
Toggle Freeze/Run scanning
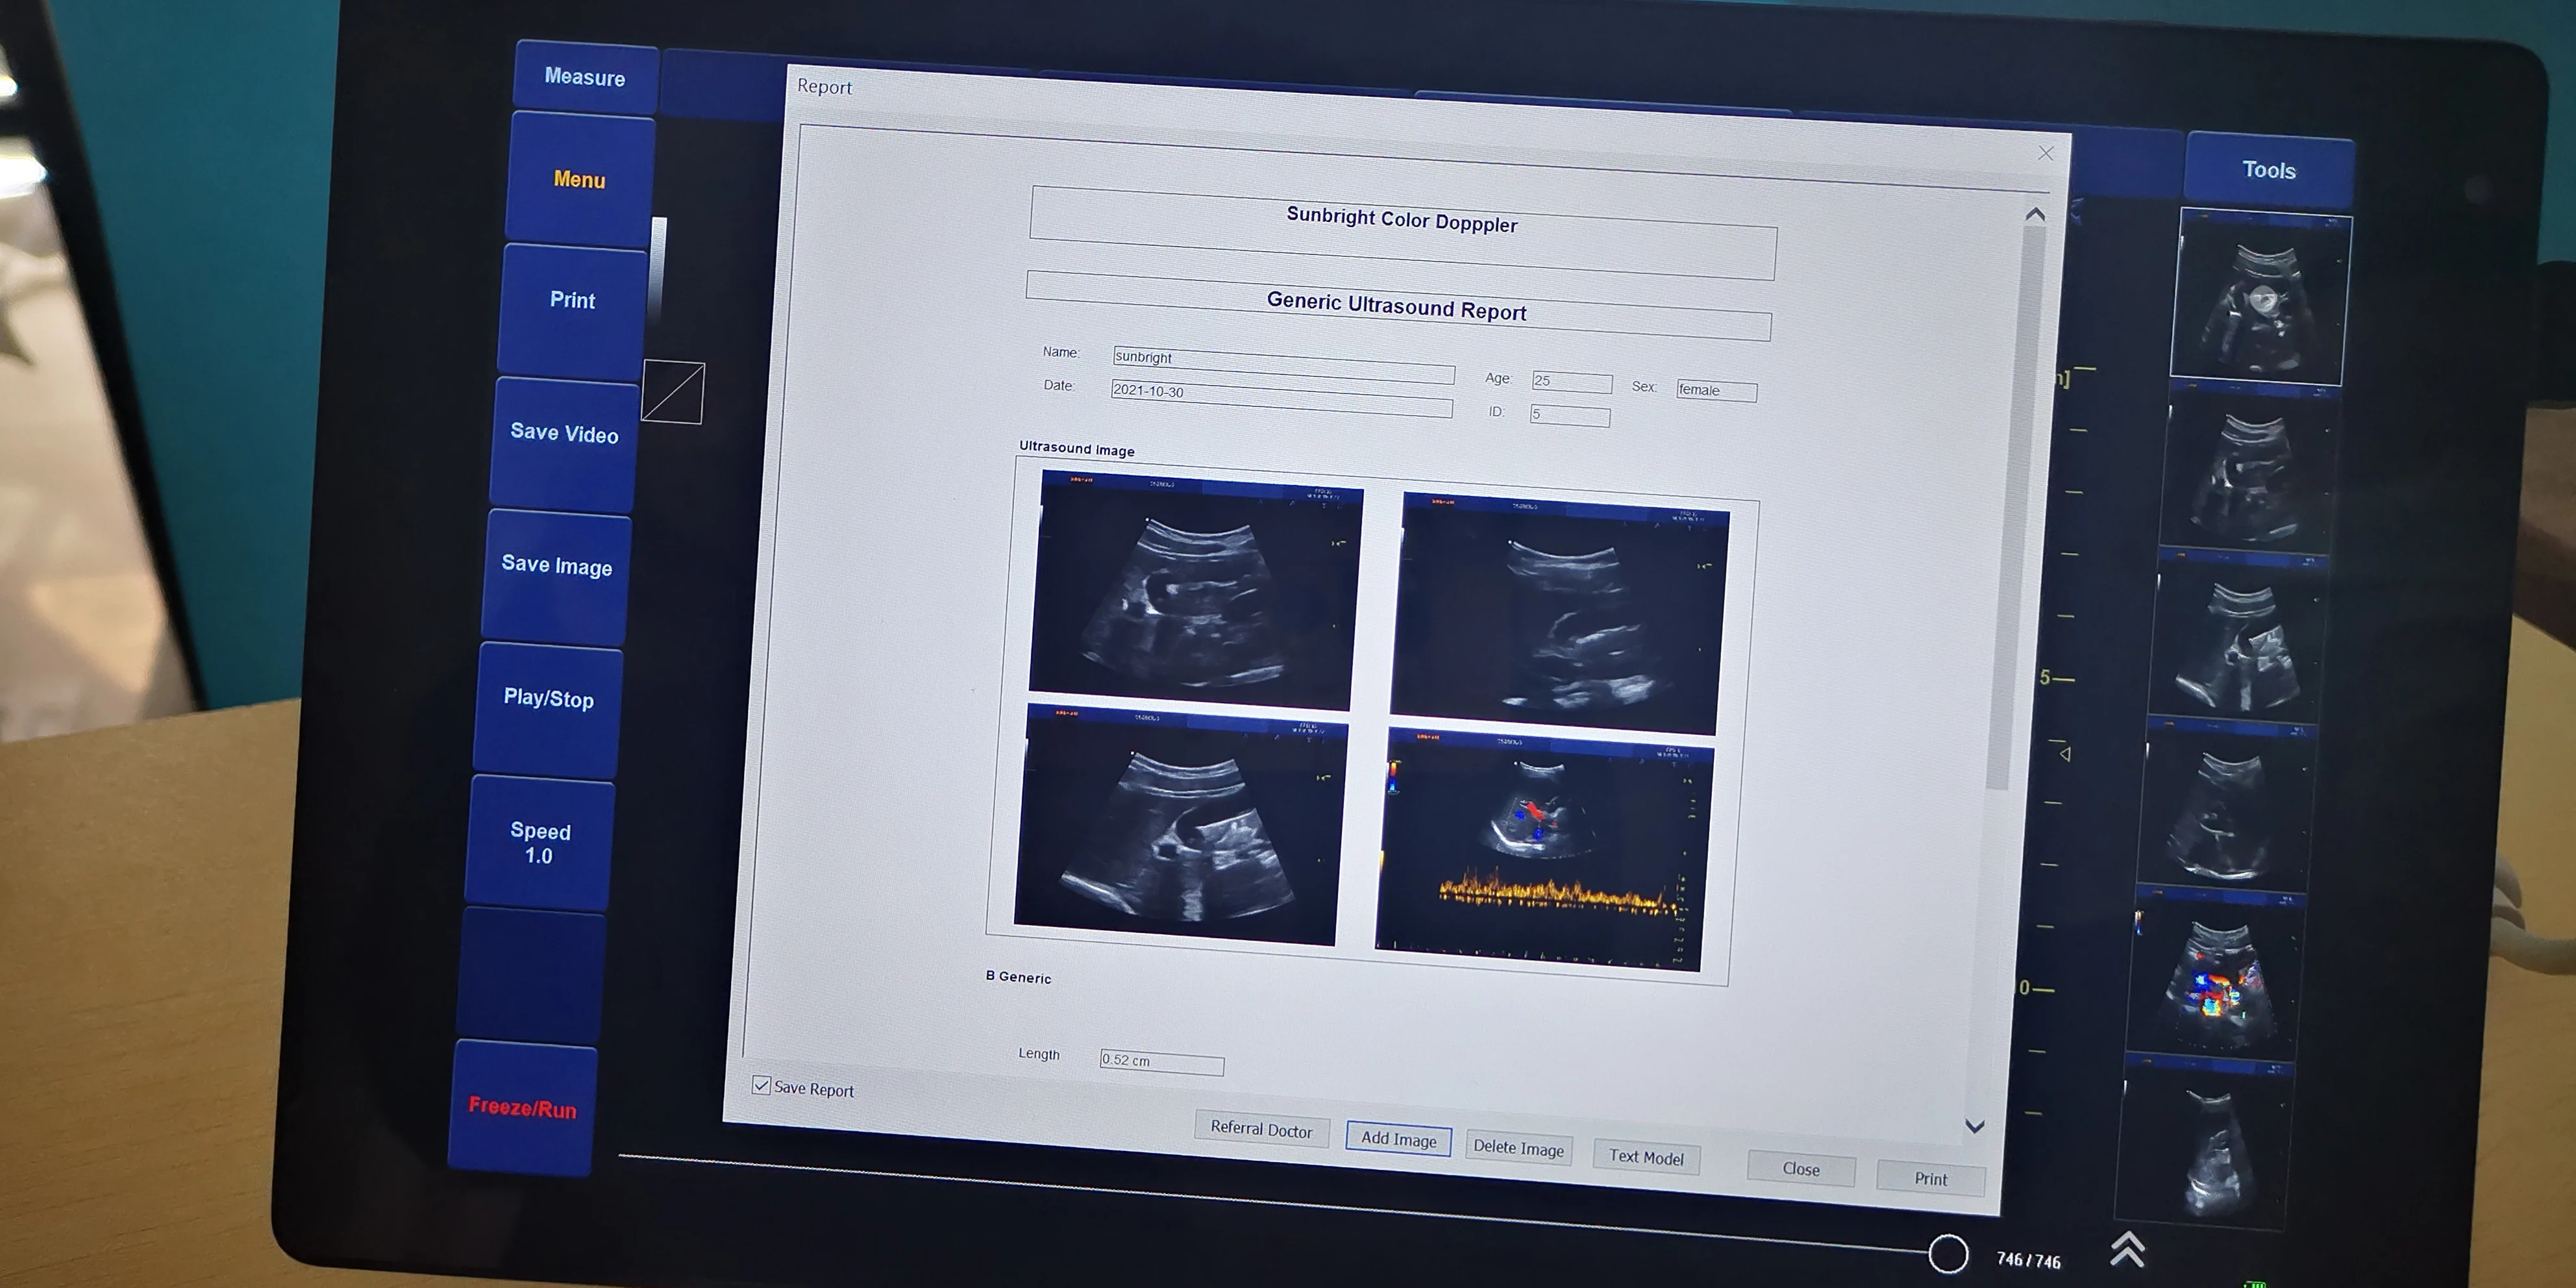pyautogui.click(x=522, y=1108)
